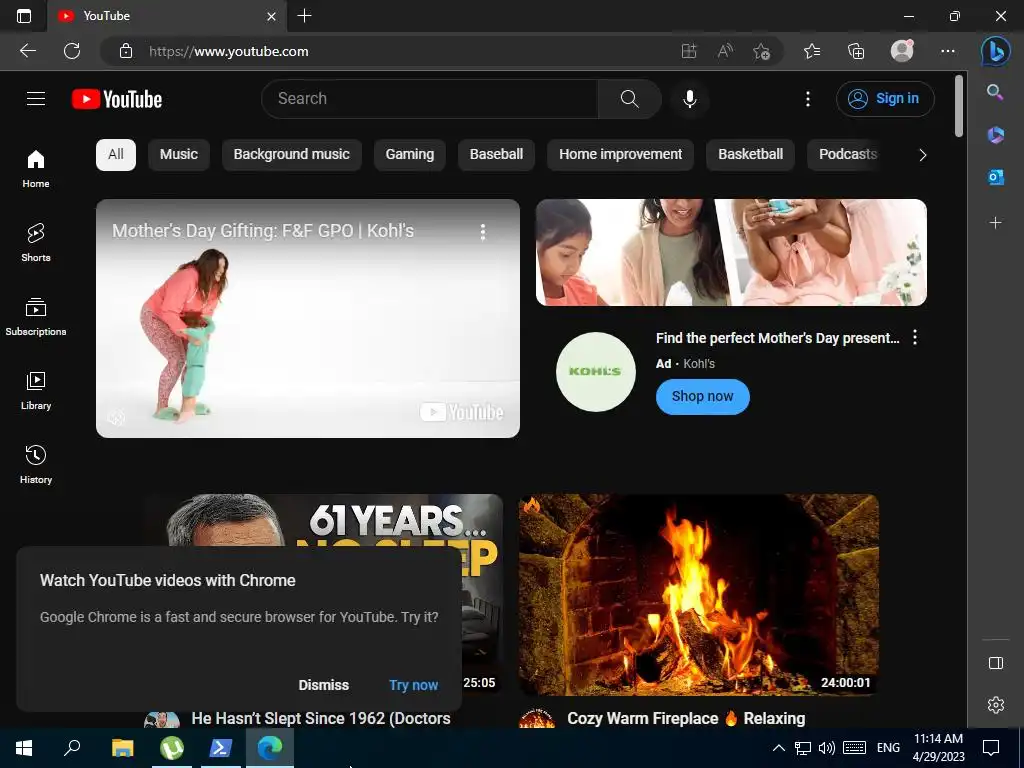
Task: Open Bing chat sidebar button
Action: pos(996,51)
